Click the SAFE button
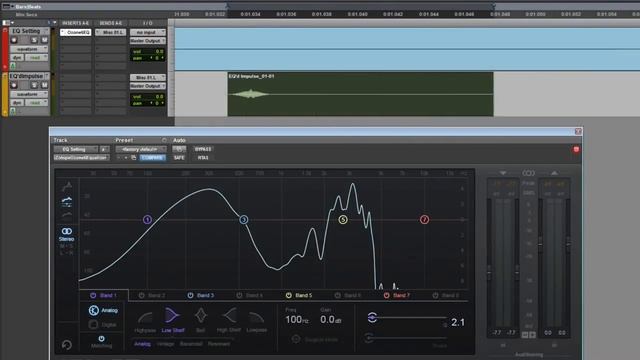 pyautogui.click(x=179, y=158)
